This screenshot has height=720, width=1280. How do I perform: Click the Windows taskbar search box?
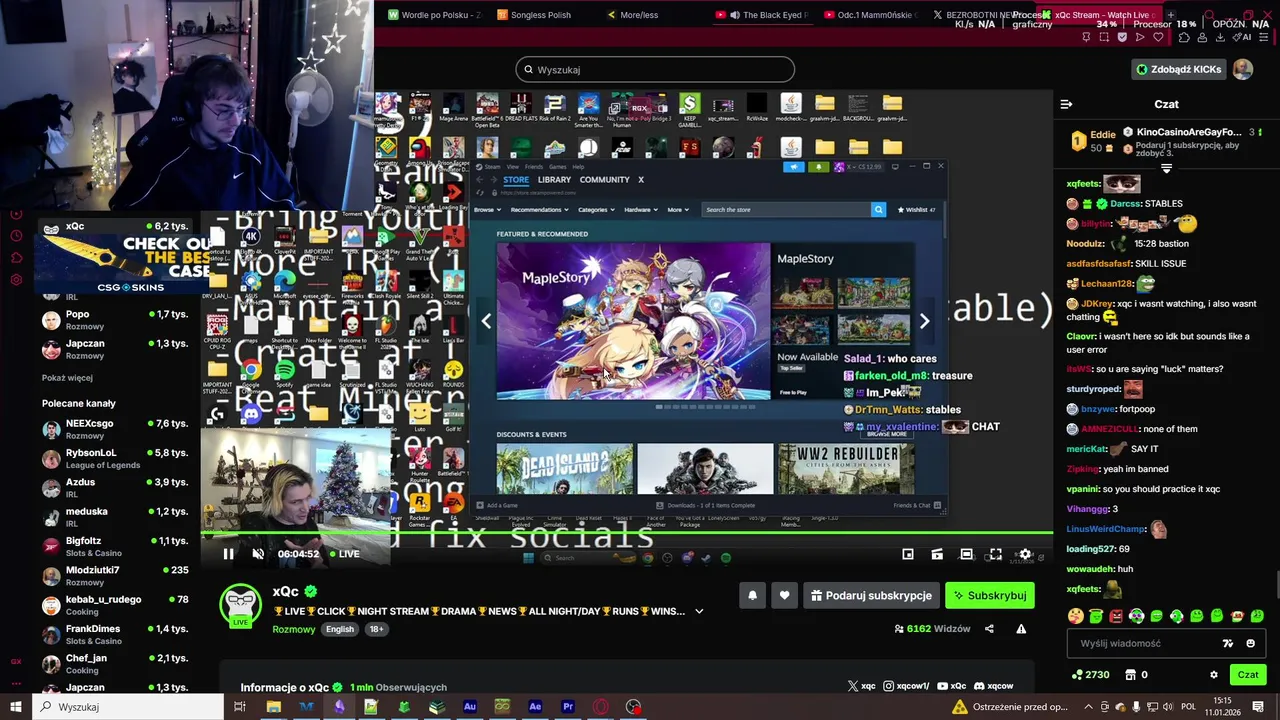point(128,707)
